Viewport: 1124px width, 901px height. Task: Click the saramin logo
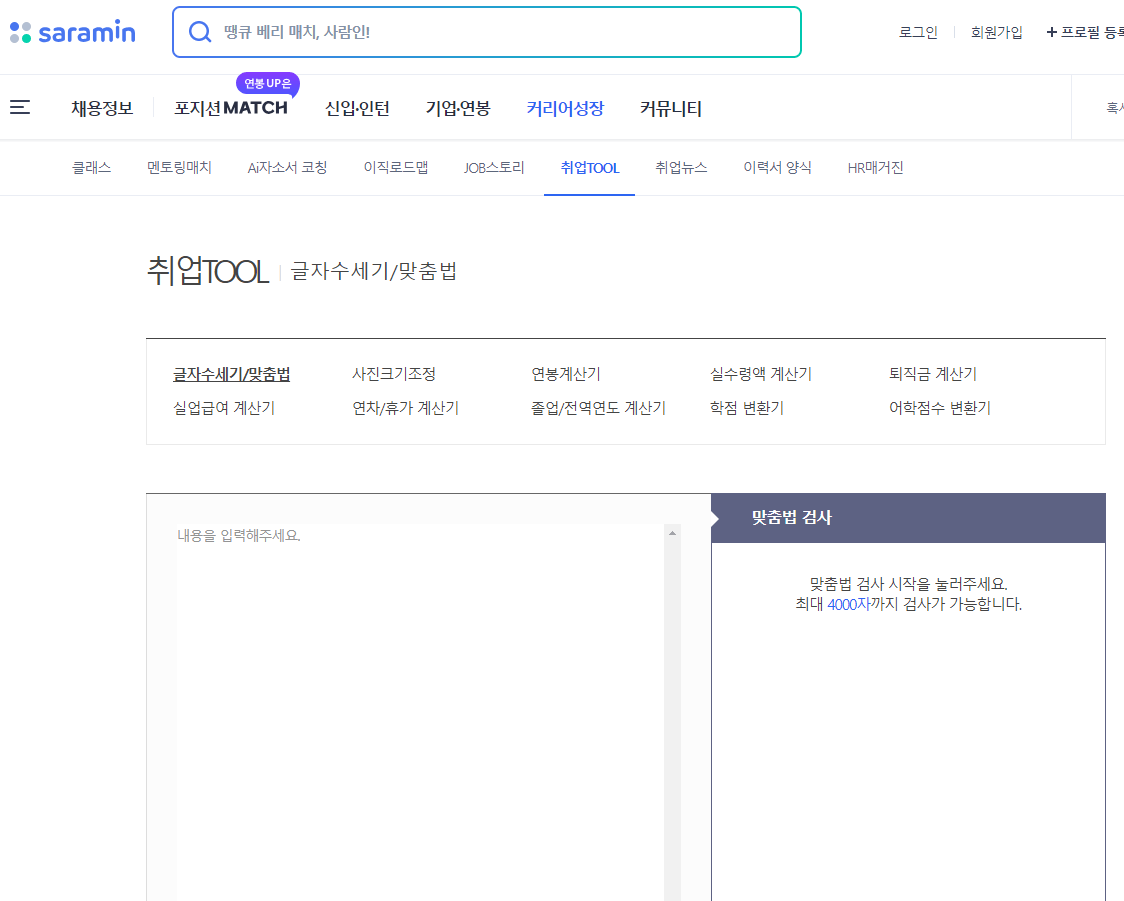point(72,31)
